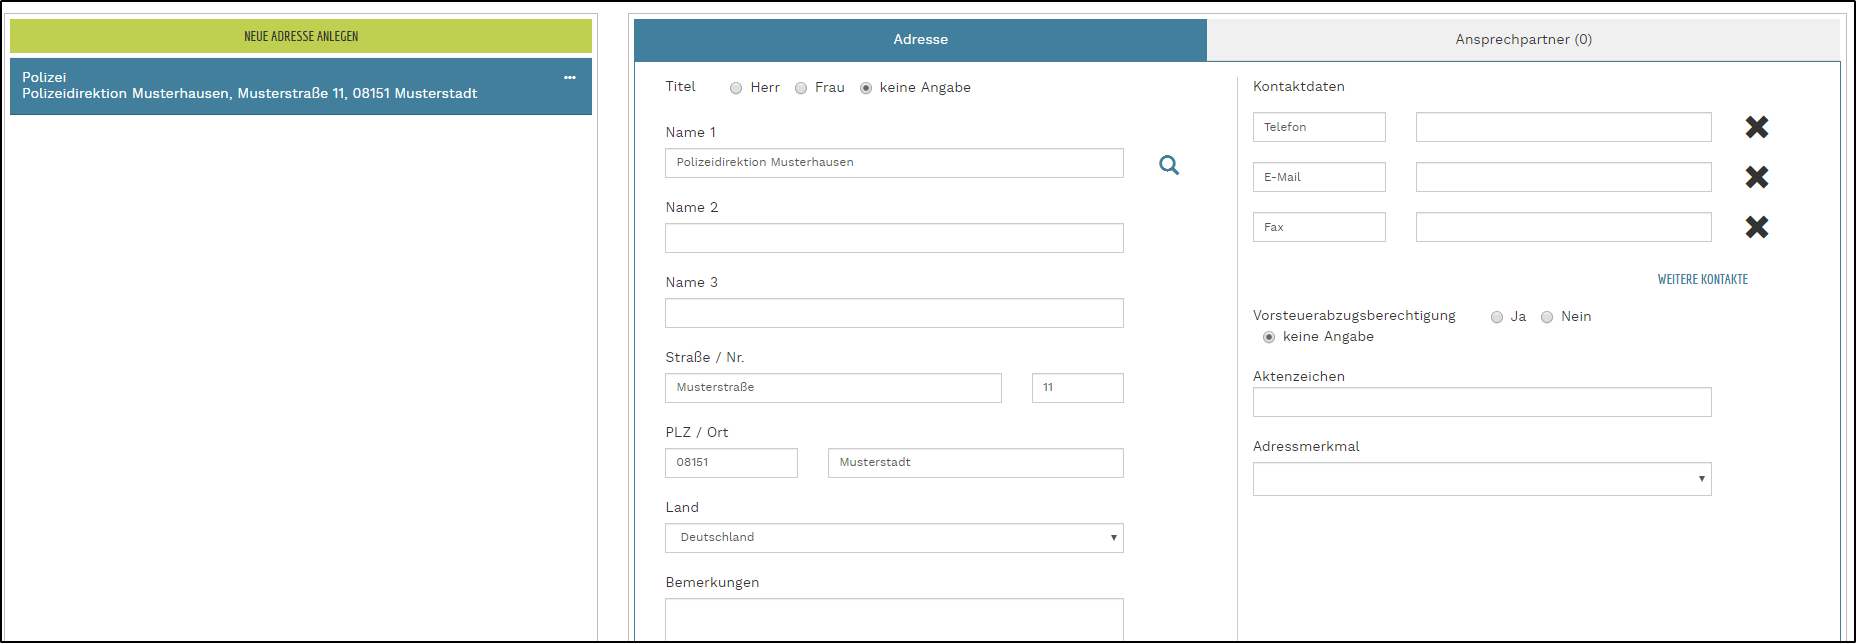
Task: Expand the Adressmerkmal dropdown
Action: pos(1481,479)
